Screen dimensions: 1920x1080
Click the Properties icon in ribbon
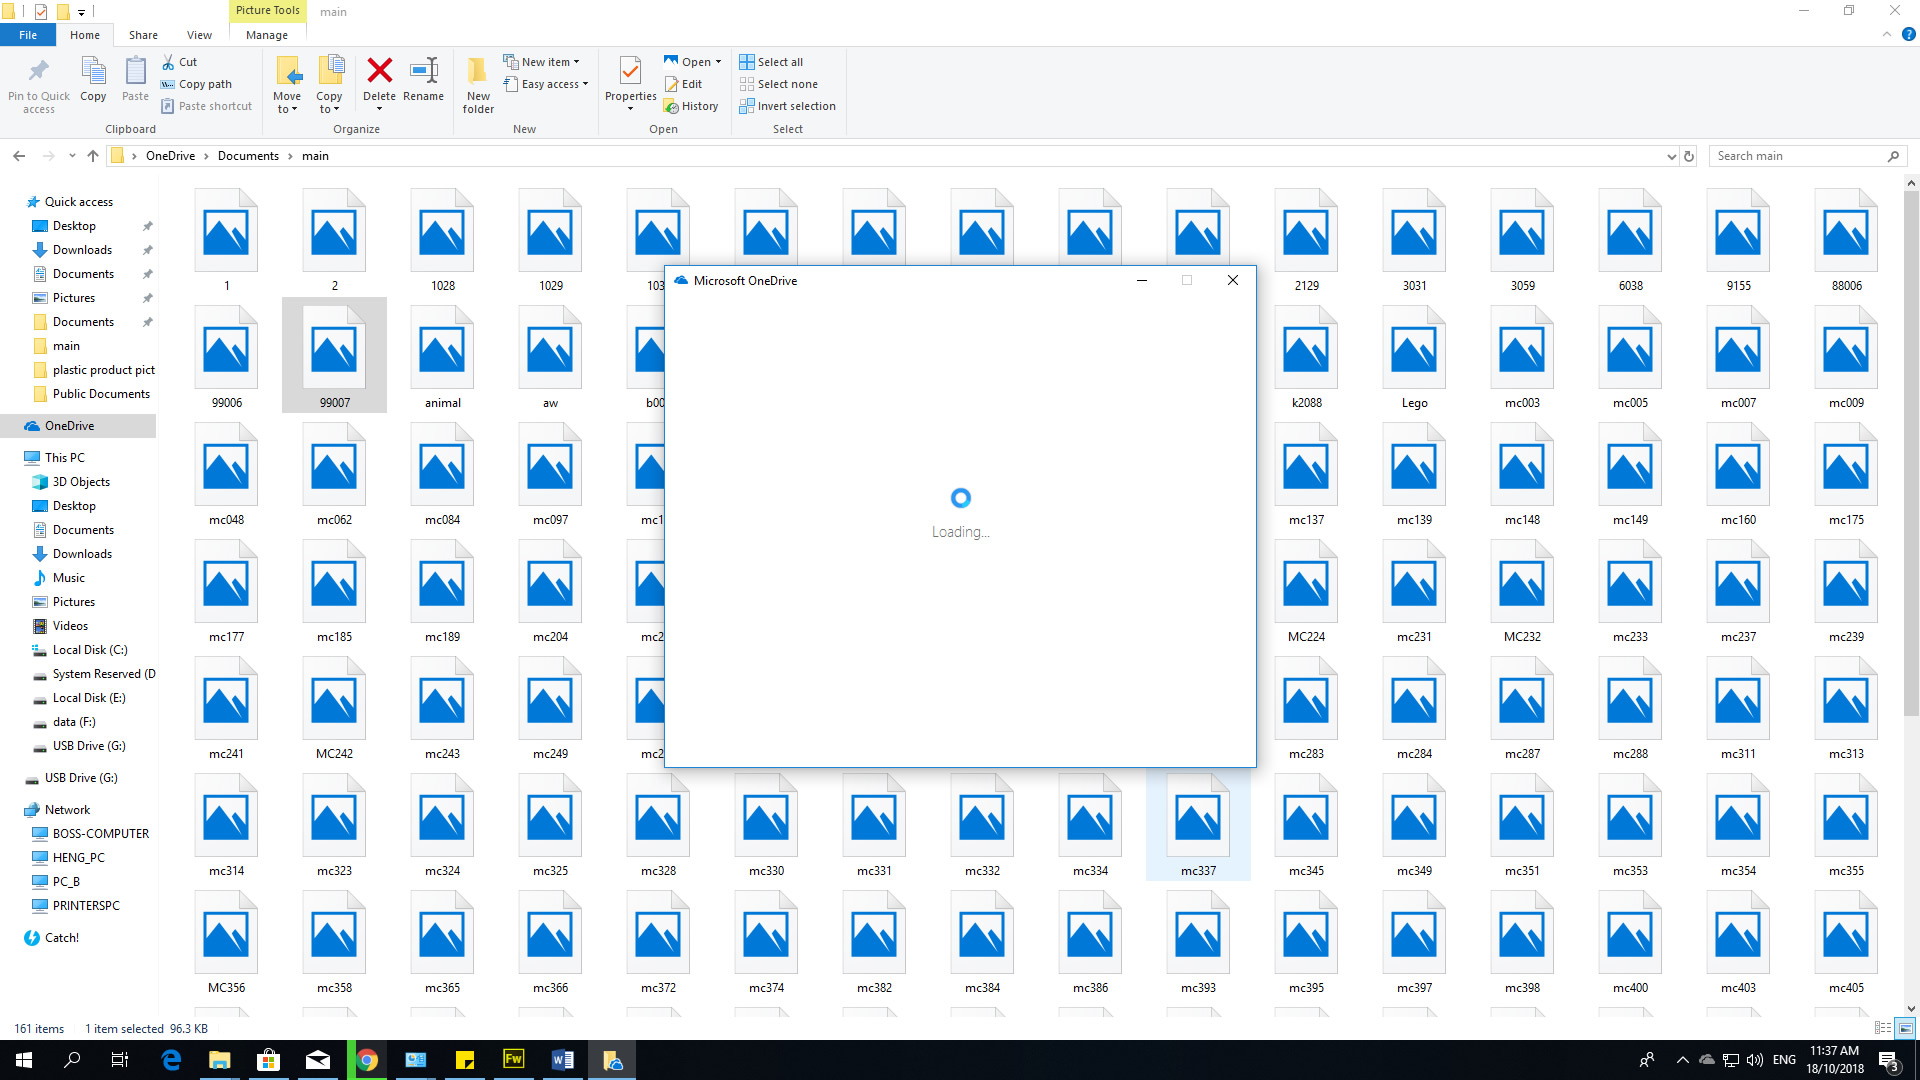[x=630, y=71]
